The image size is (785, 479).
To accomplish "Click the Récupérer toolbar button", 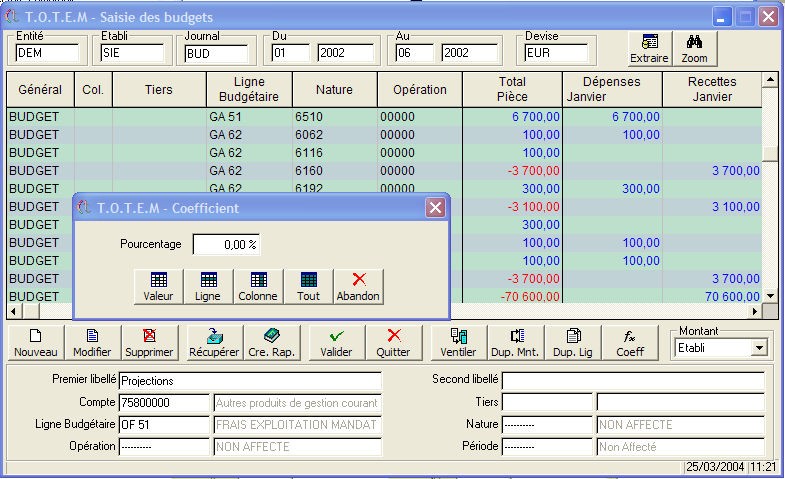I will click(214, 342).
